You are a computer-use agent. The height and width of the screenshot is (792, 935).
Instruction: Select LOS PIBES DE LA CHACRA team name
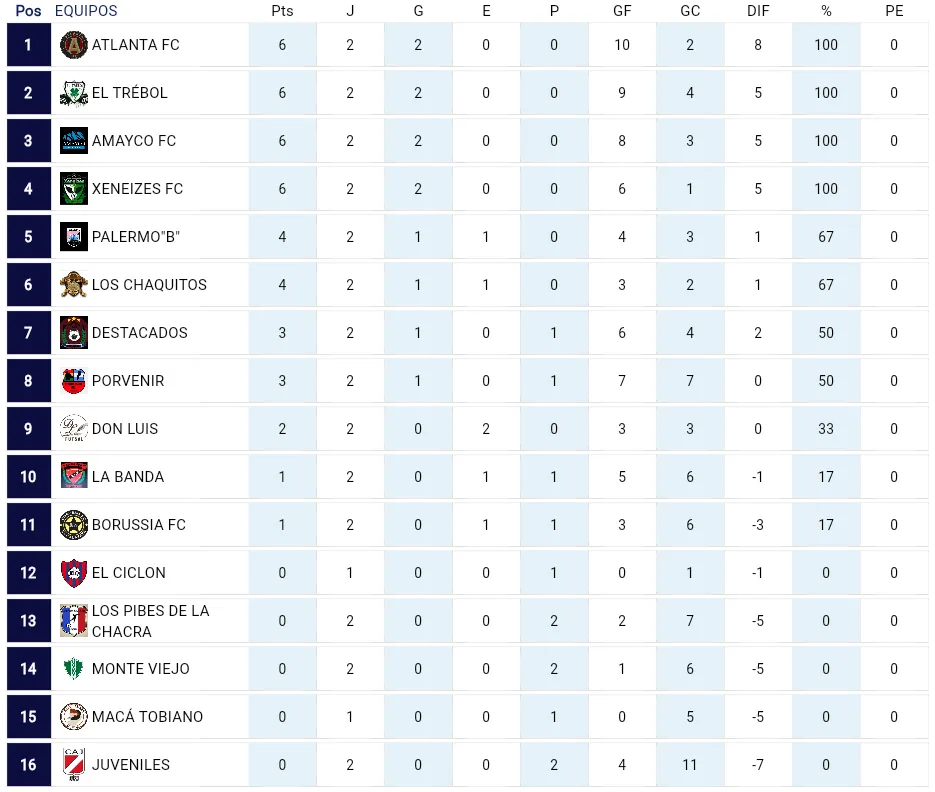click(150, 621)
